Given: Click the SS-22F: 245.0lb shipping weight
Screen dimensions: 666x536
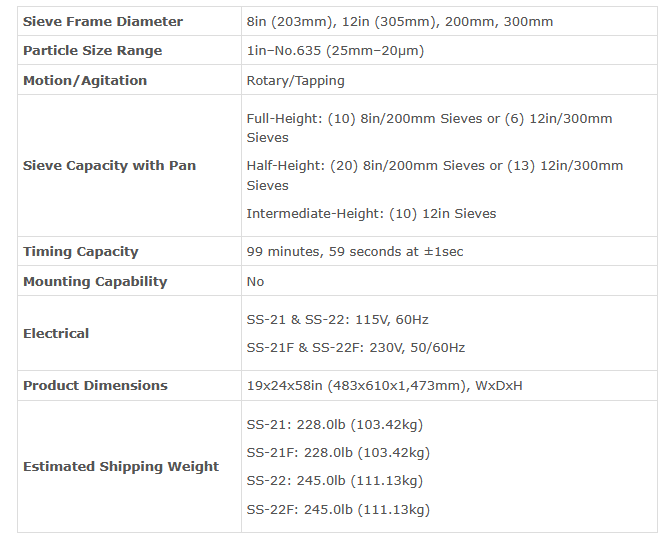Looking at the screenshot, I should click(338, 509).
